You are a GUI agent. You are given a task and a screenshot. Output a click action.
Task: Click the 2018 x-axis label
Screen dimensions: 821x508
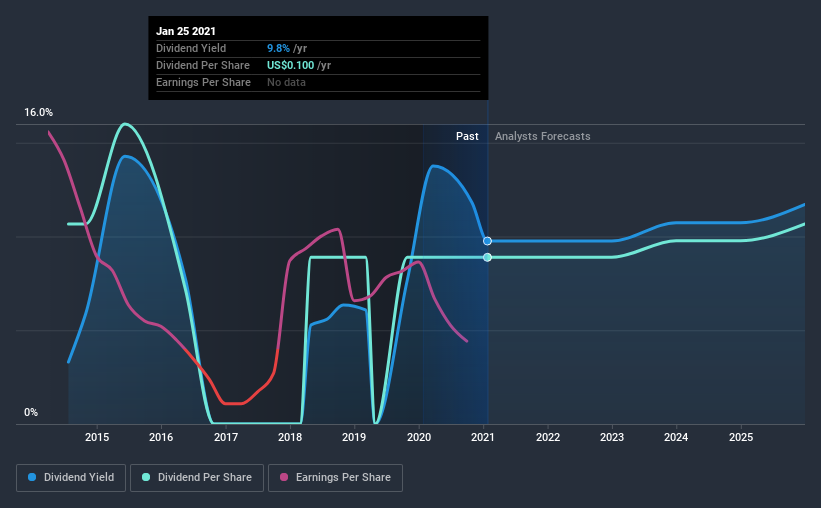coord(290,437)
